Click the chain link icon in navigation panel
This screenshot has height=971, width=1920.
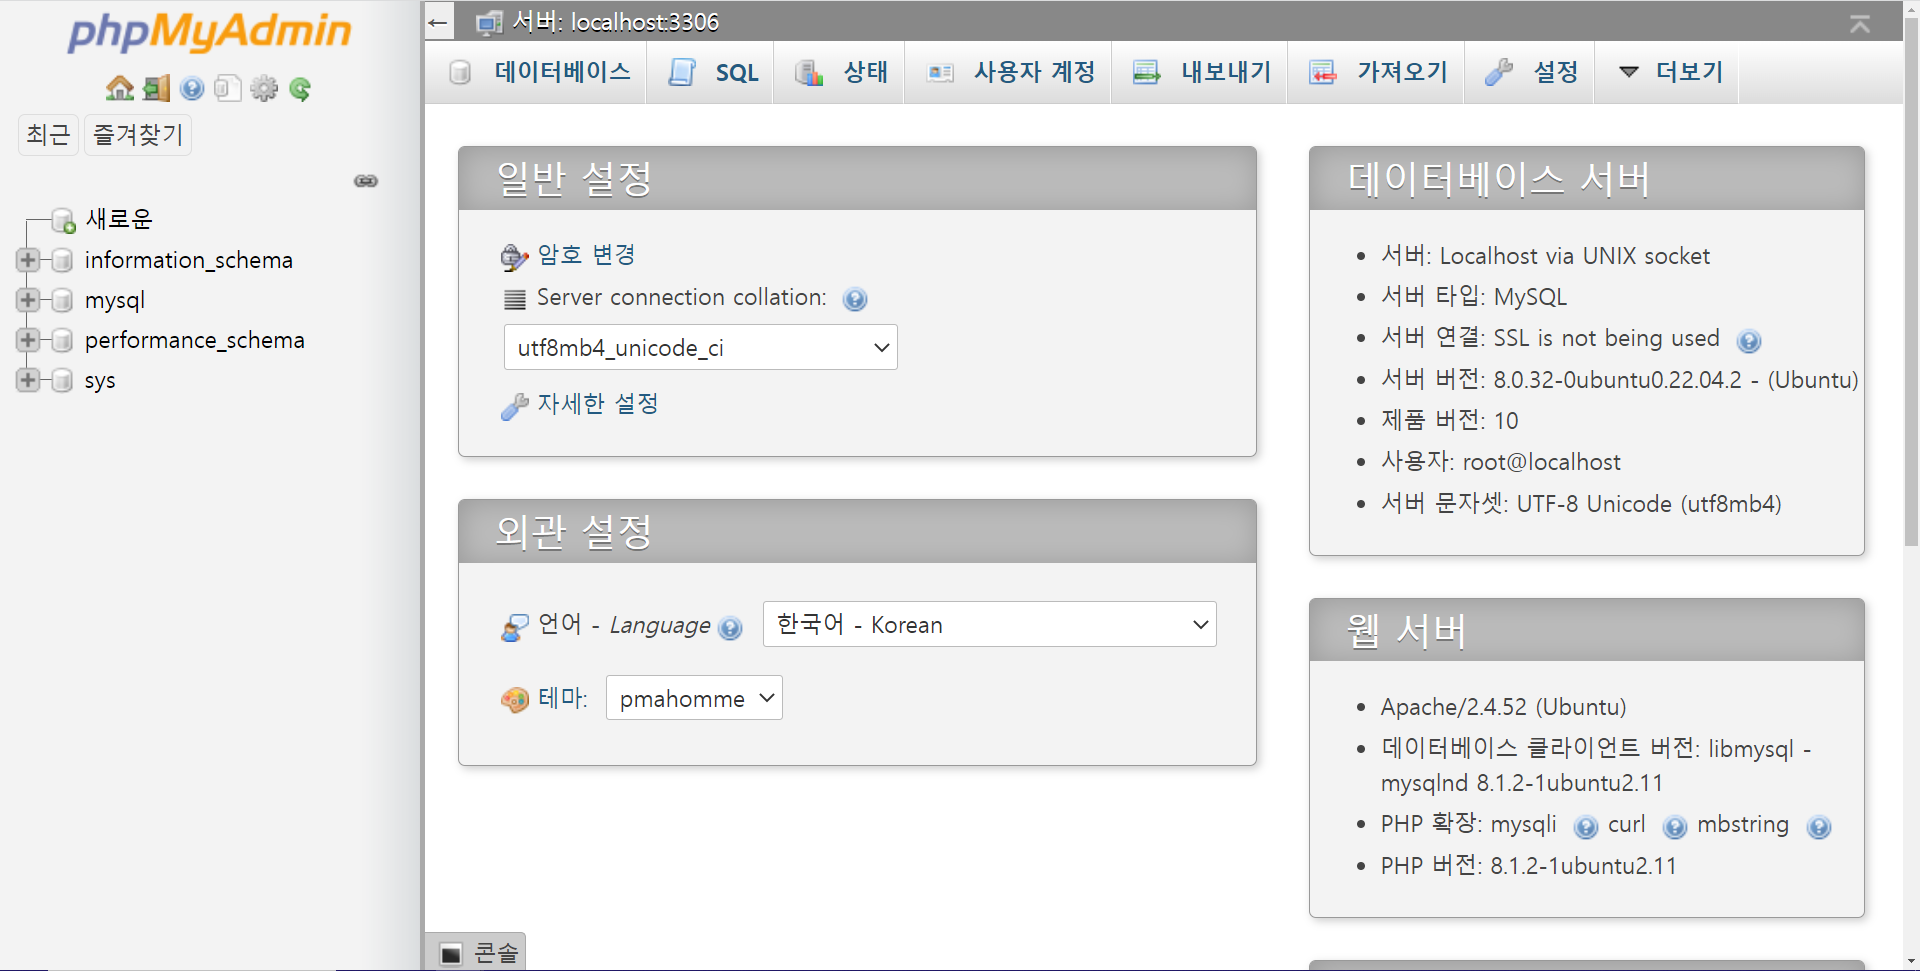(366, 181)
